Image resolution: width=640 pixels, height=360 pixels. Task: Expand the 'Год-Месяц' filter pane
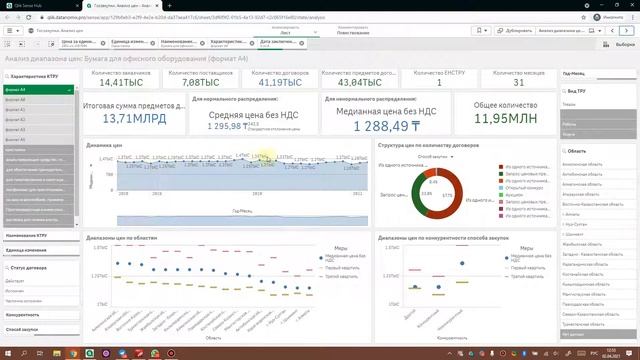click(598, 74)
